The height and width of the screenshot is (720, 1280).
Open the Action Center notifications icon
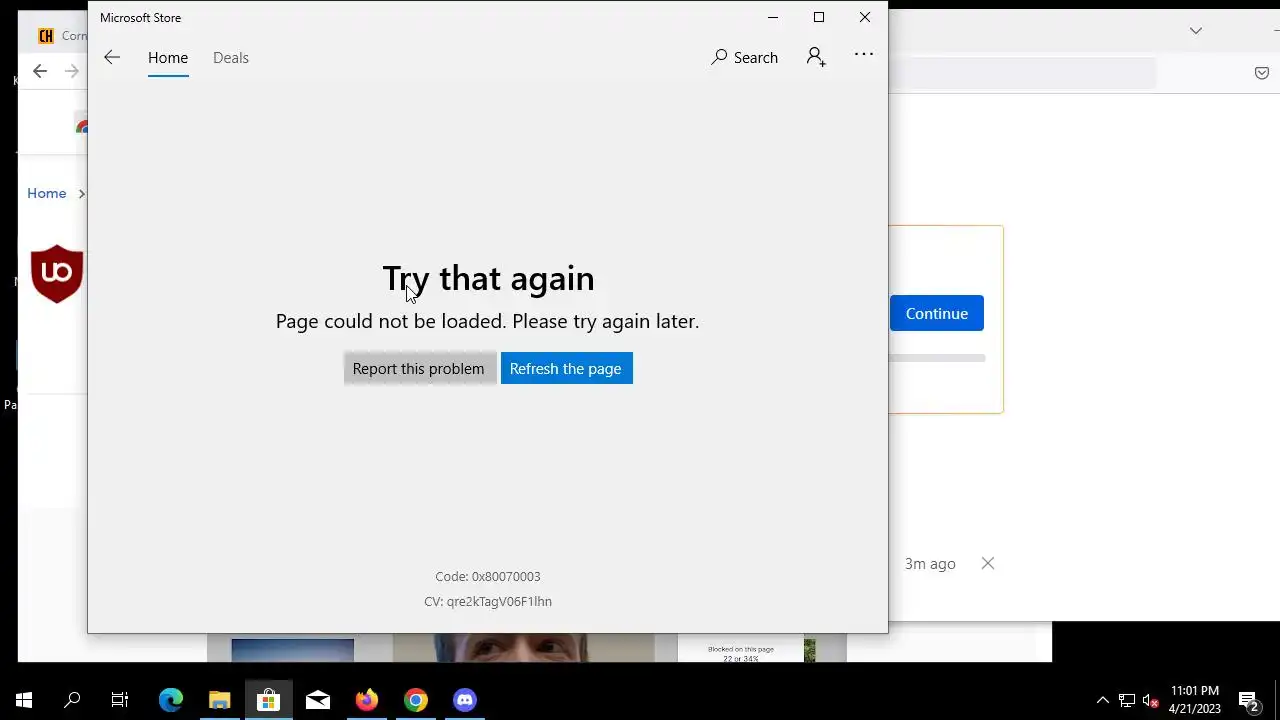pos(1248,700)
